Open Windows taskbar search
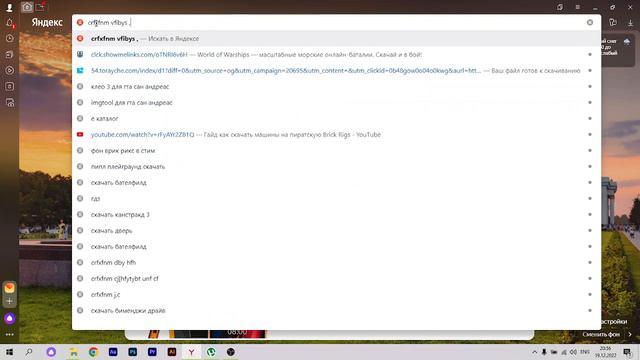Screen dimensions: 640x360 tap(29, 352)
